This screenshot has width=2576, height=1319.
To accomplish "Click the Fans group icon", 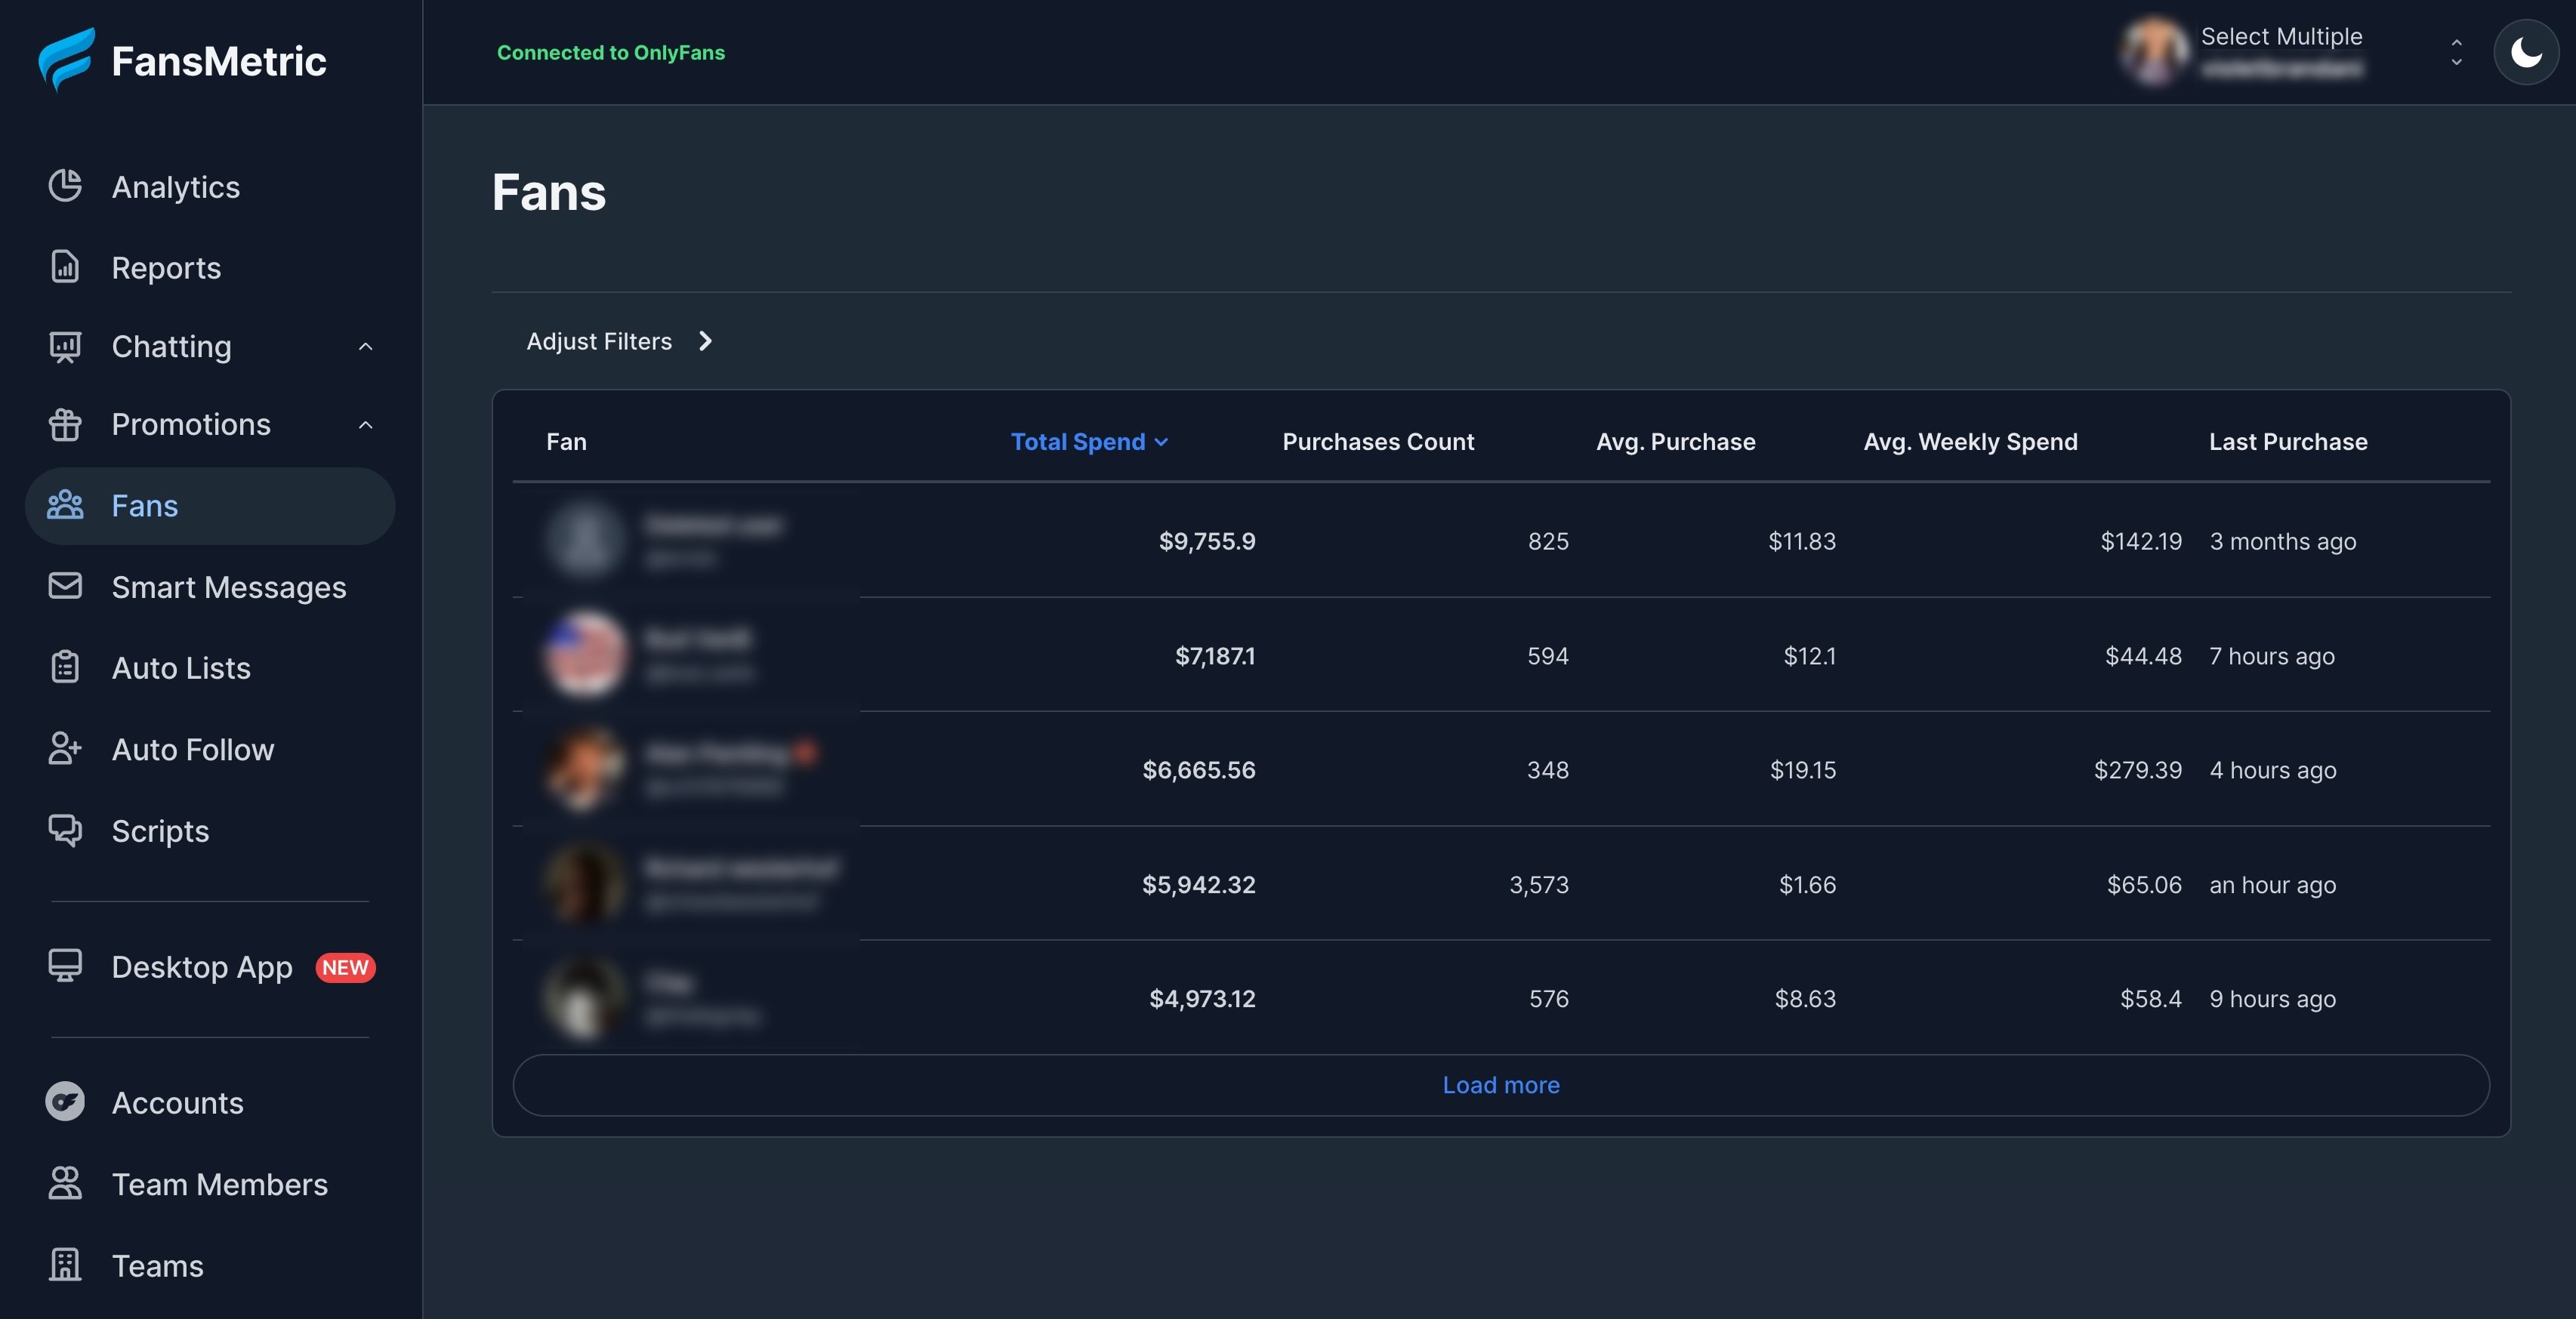I will click(x=65, y=505).
